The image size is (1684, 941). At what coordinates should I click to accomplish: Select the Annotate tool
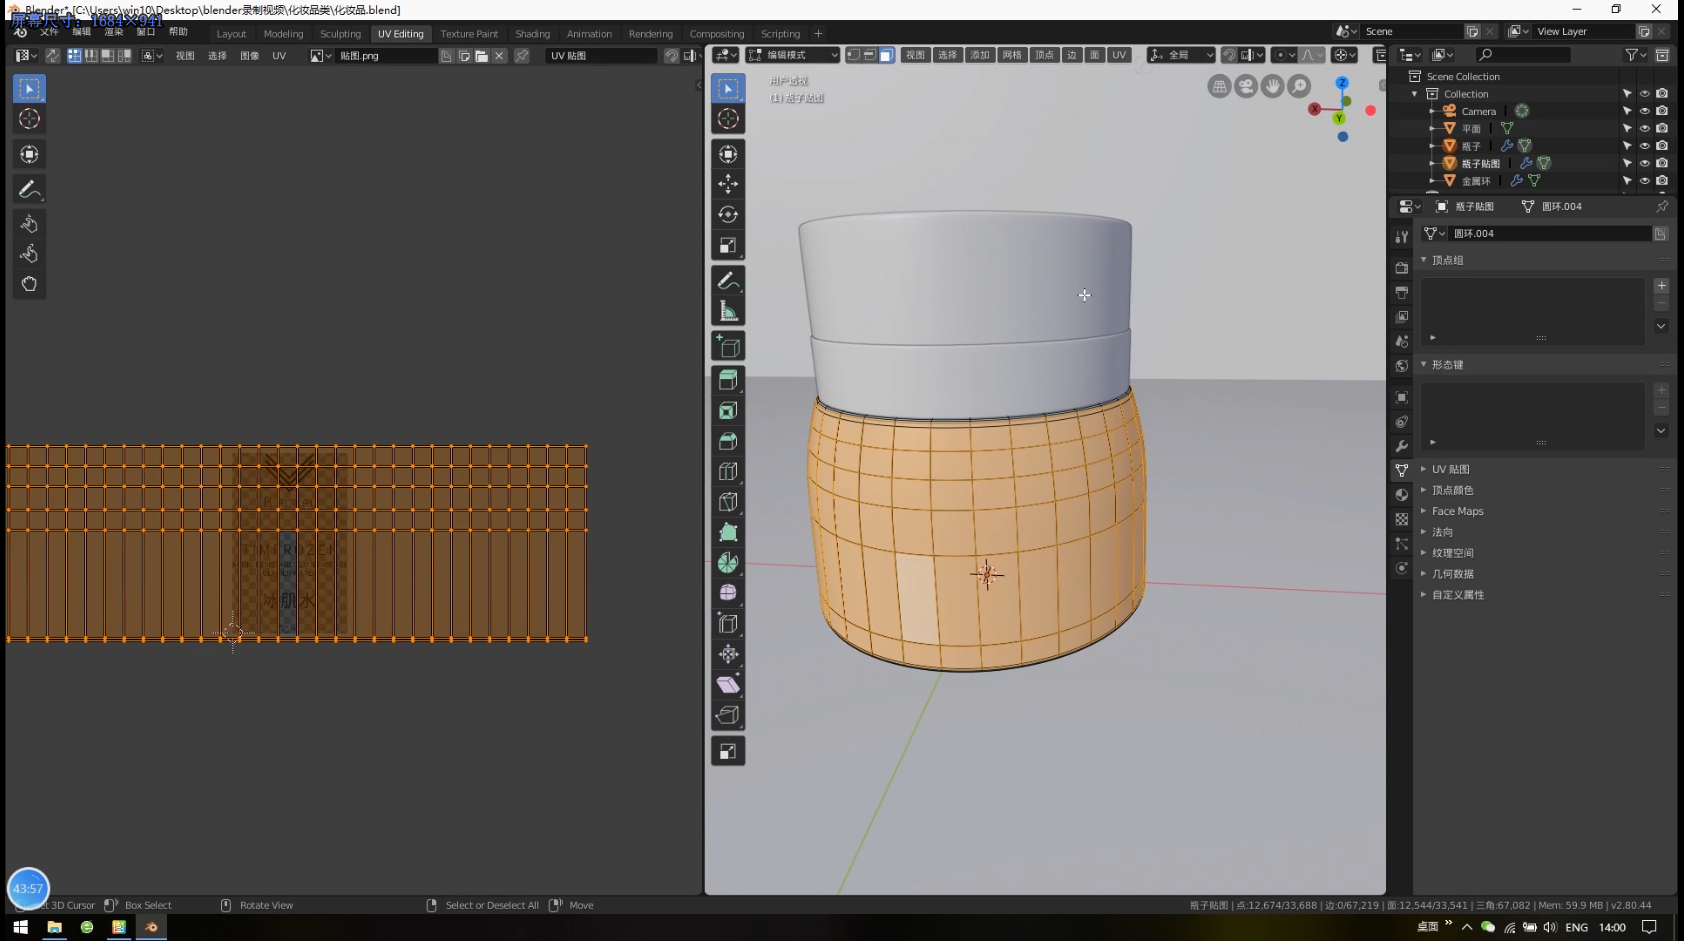[x=728, y=281]
